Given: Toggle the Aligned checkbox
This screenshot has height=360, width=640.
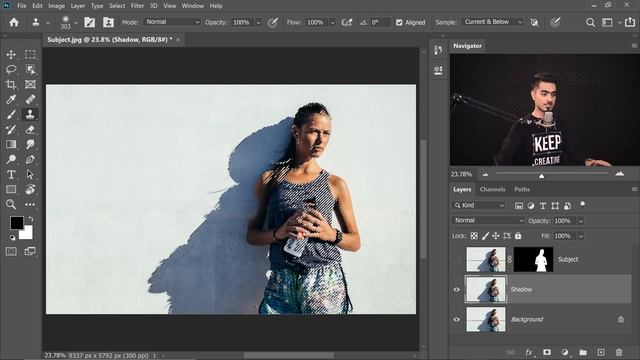Looking at the screenshot, I should [x=399, y=22].
